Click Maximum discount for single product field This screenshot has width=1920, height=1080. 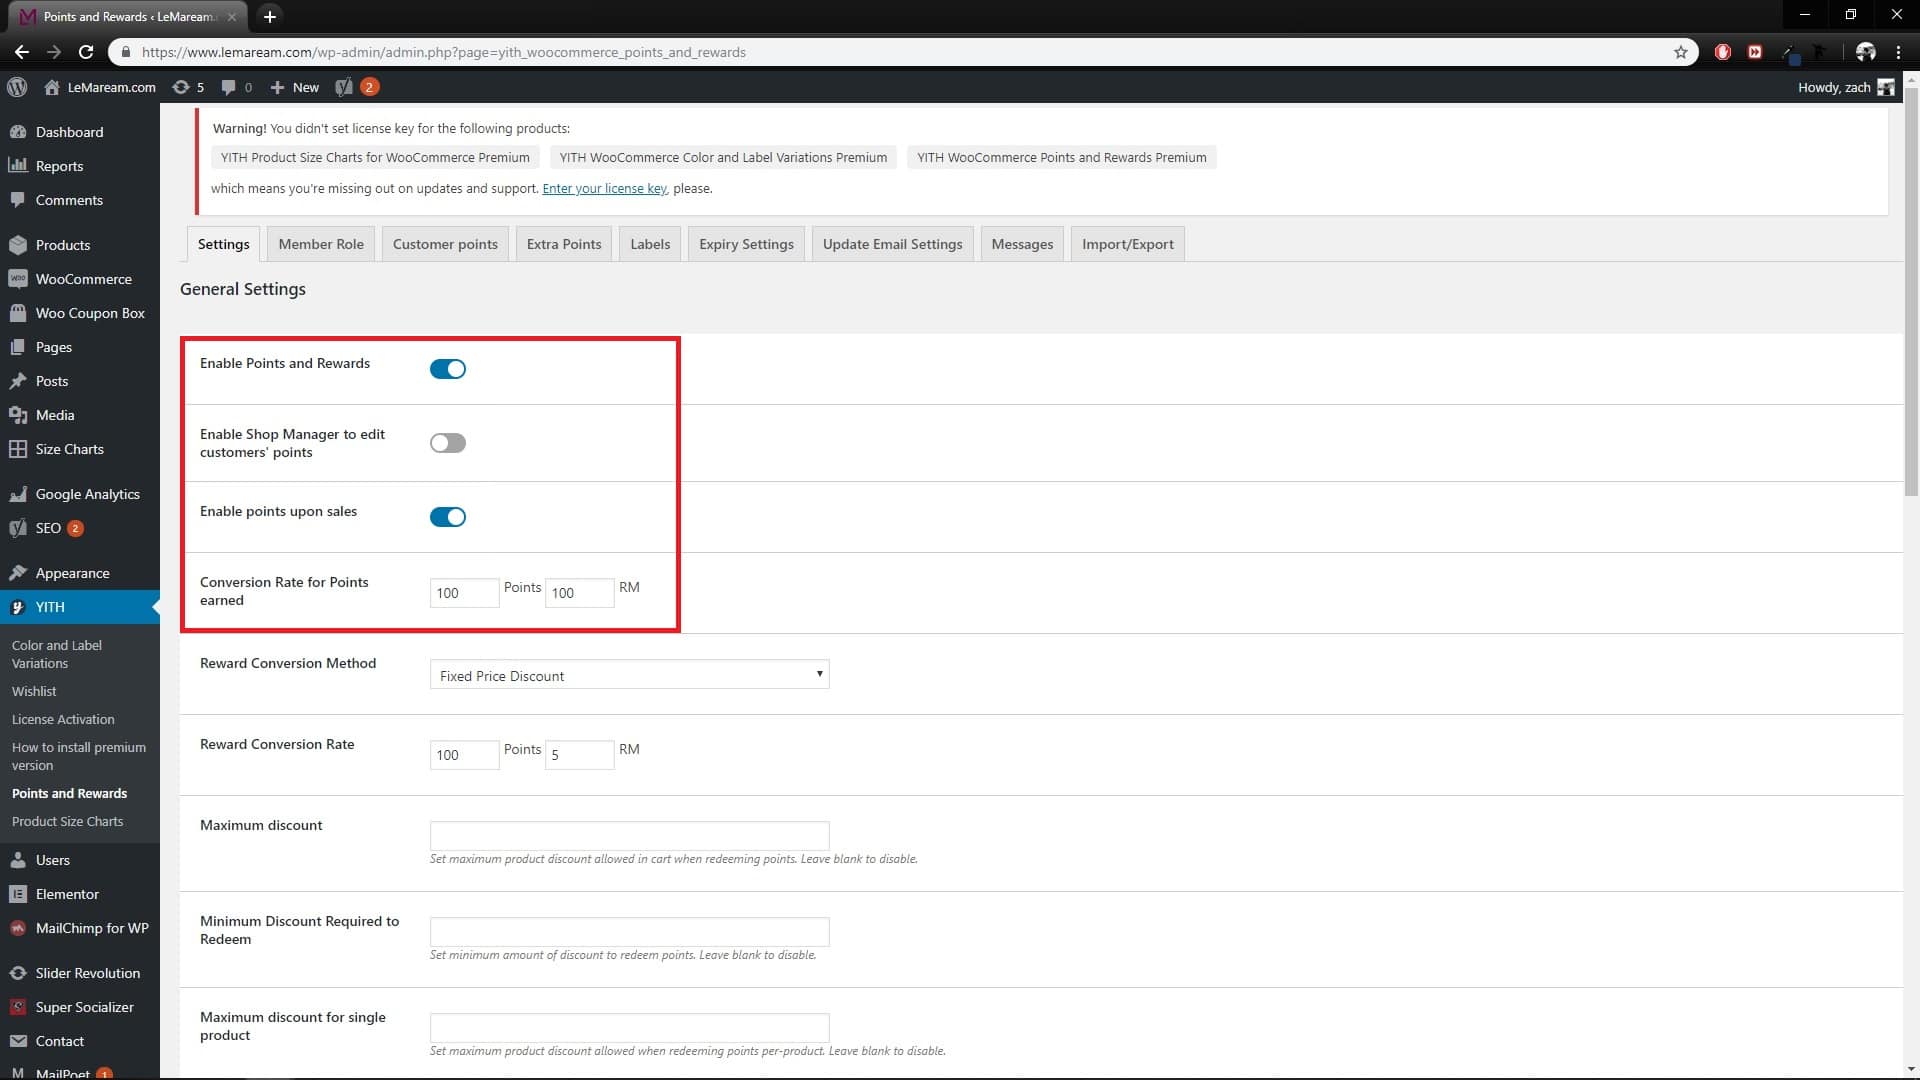click(x=629, y=1027)
